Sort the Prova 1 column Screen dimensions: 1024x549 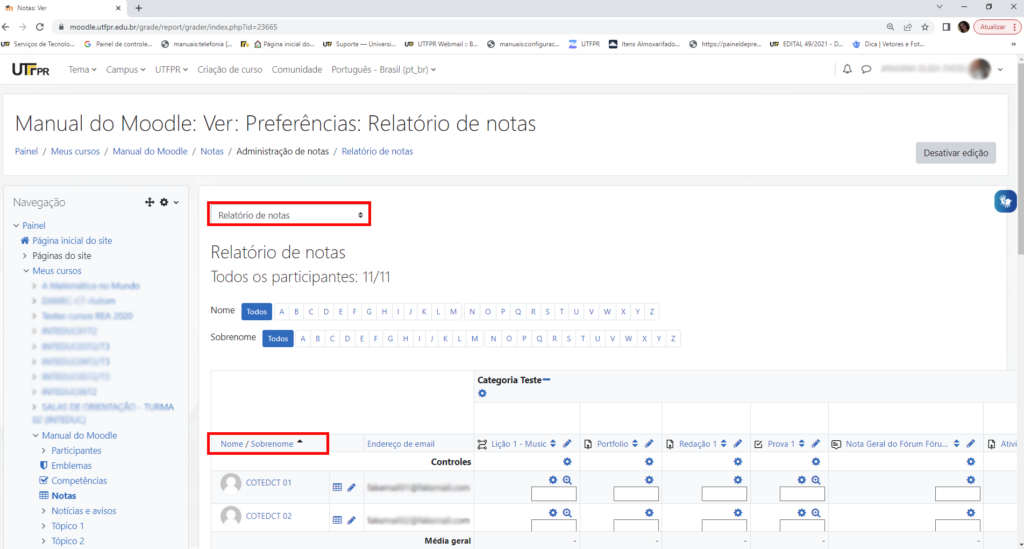[x=801, y=444]
